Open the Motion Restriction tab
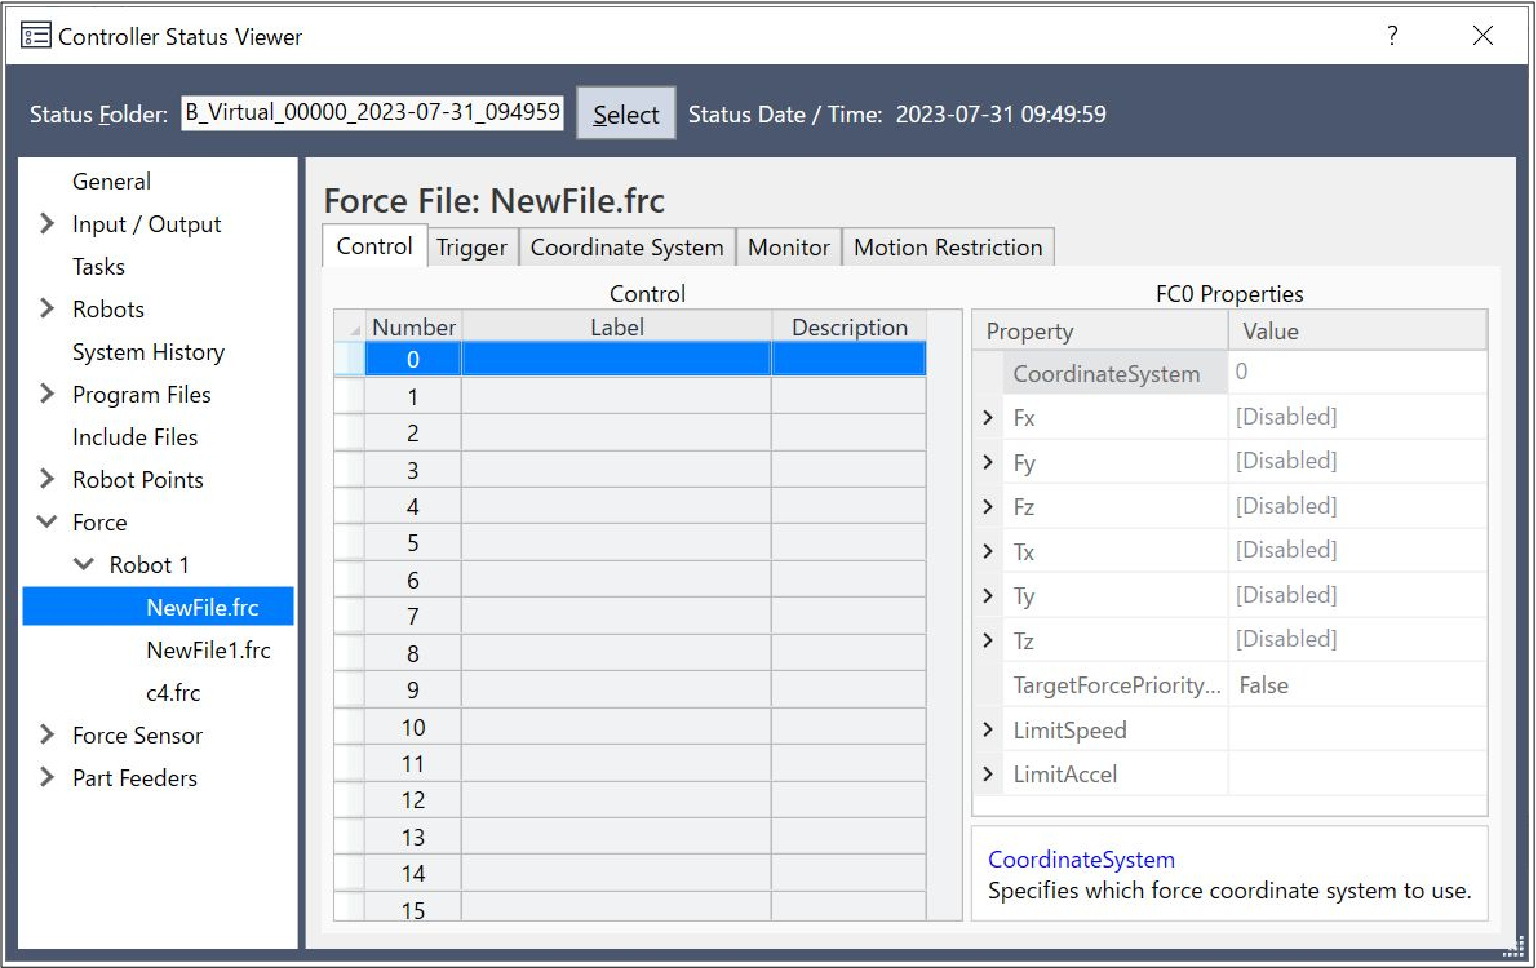1536x968 pixels. click(x=947, y=248)
